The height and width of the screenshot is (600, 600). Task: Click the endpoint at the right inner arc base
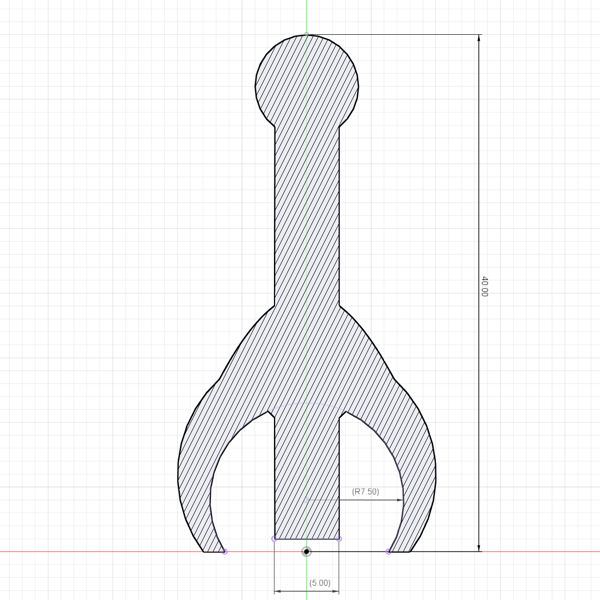pyautogui.click(x=388, y=551)
